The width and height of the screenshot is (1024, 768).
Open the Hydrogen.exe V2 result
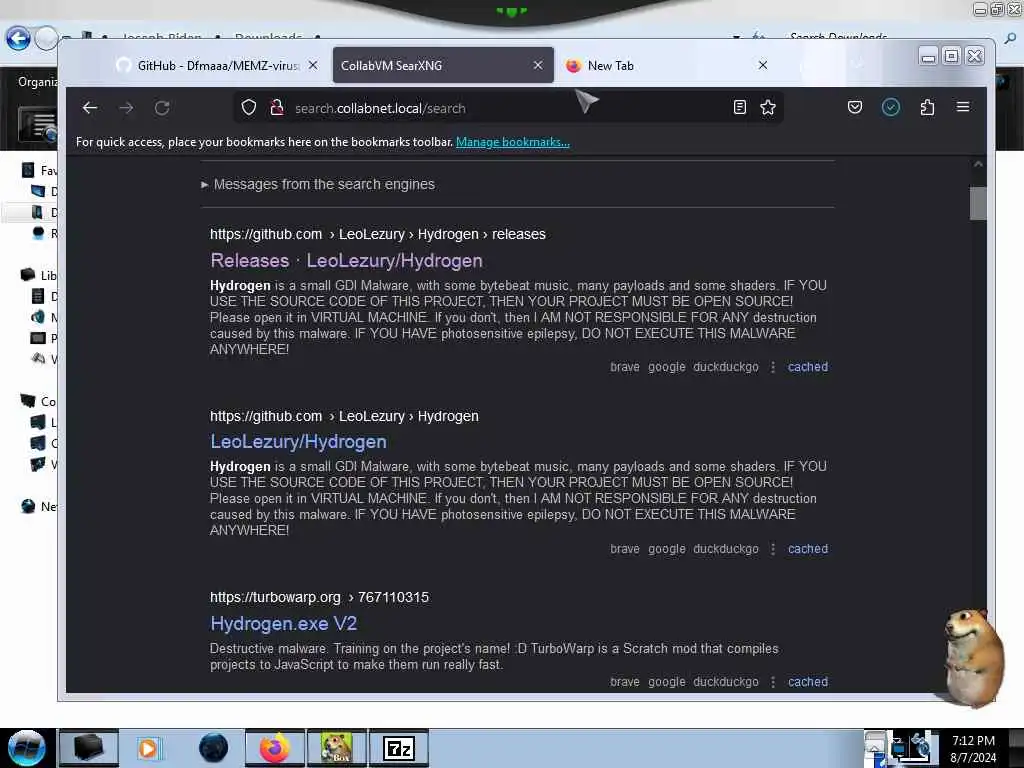coord(283,624)
